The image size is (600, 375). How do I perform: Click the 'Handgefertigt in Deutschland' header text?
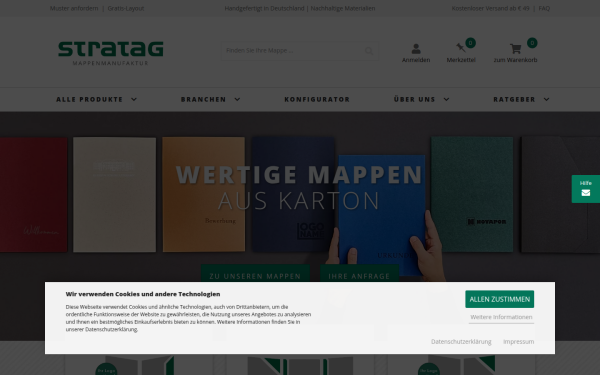click(x=264, y=8)
